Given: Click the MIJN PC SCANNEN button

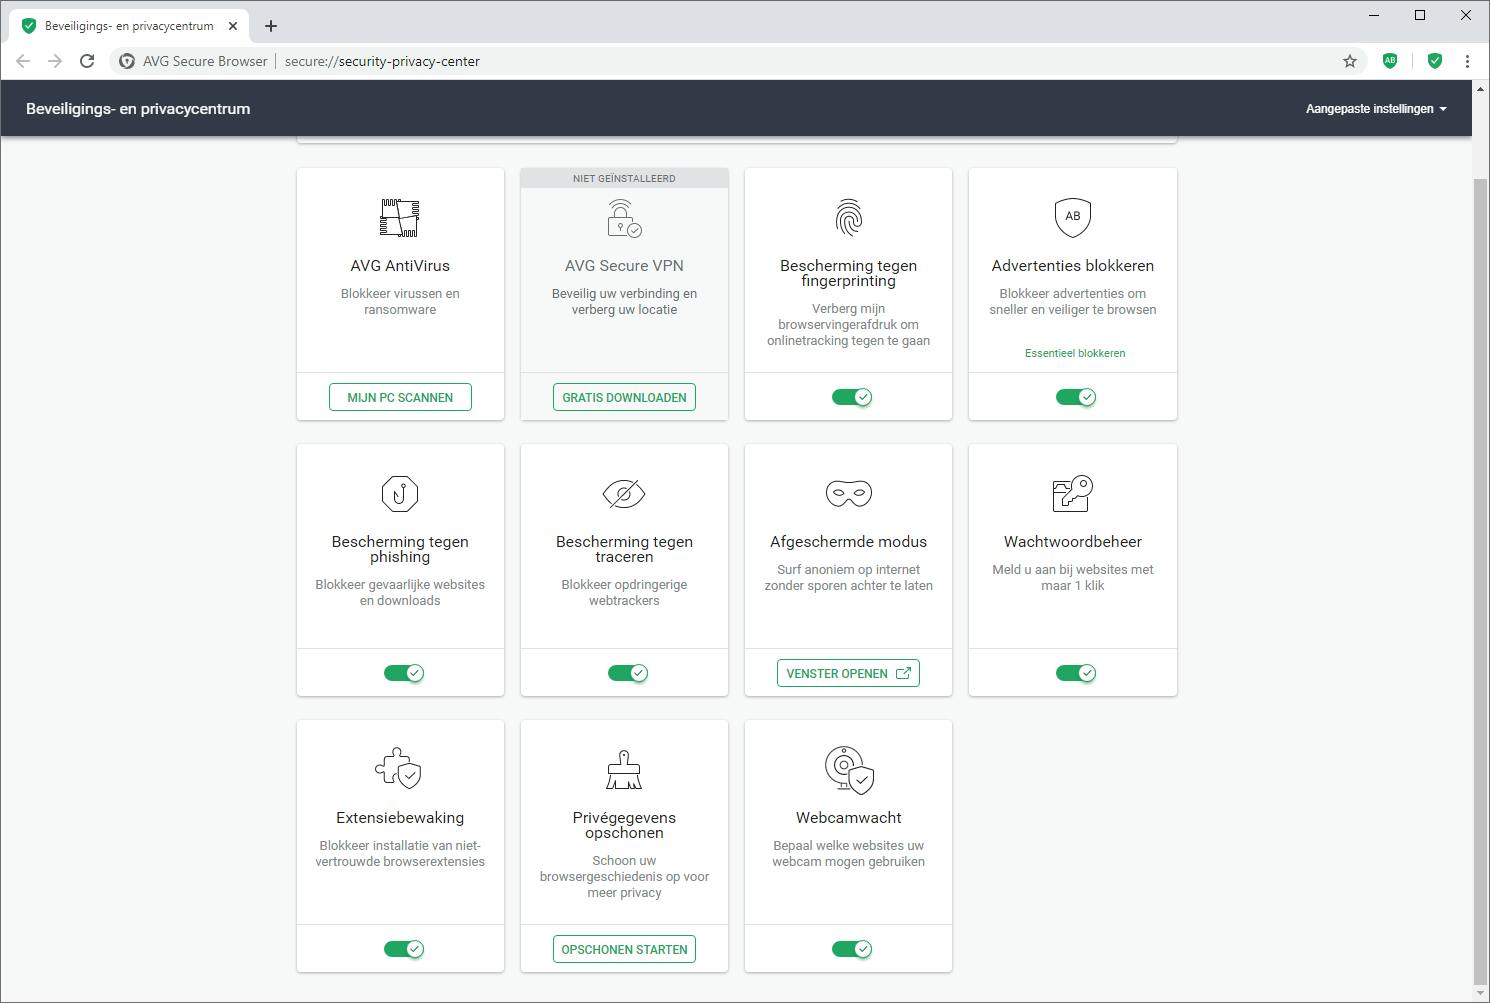Looking at the screenshot, I should point(400,397).
